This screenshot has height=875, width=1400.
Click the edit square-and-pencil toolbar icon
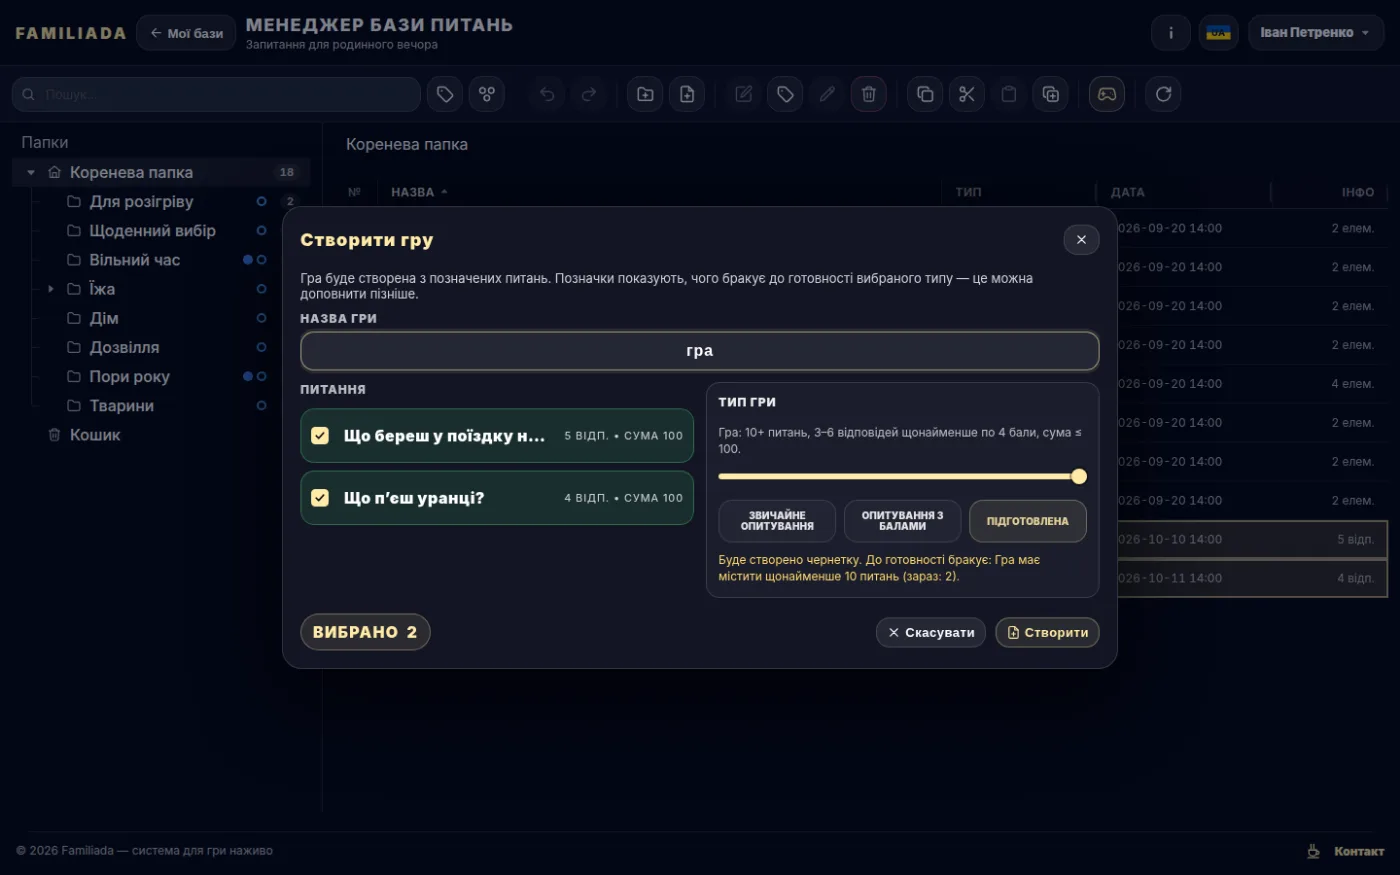click(743, 94)
